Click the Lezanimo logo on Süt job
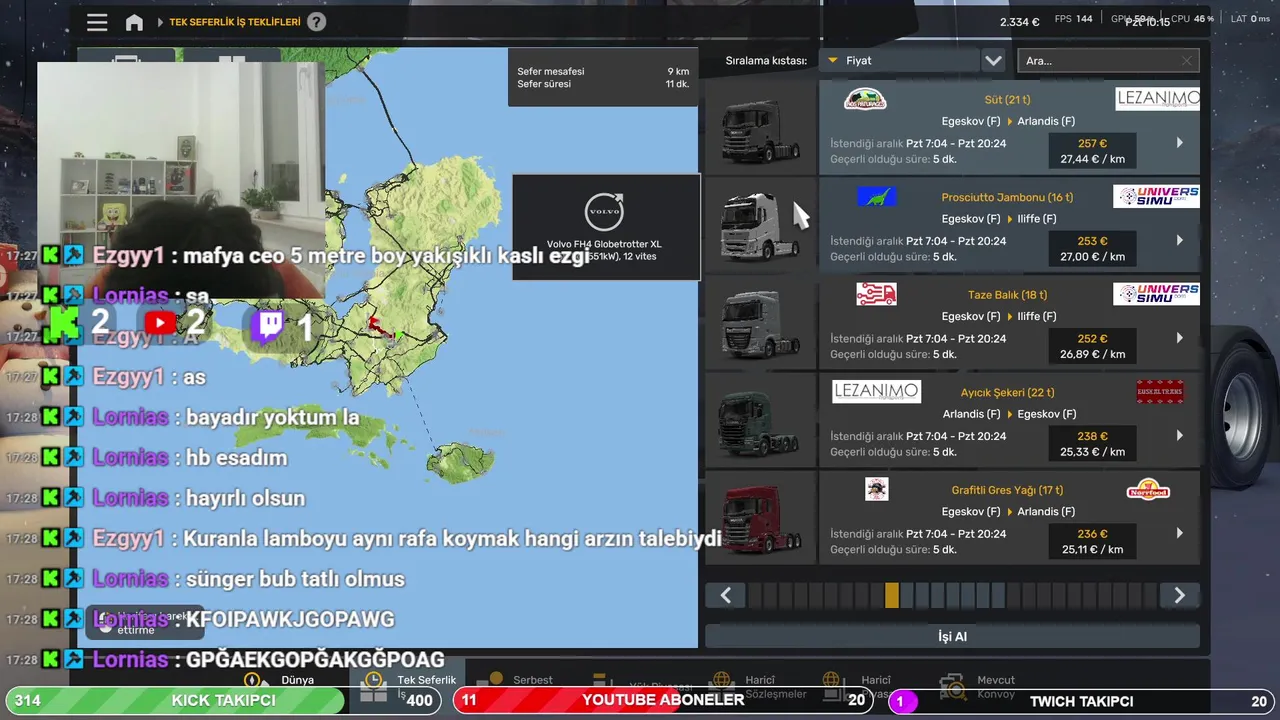 pyautogui.click(x=1157, y=99)
